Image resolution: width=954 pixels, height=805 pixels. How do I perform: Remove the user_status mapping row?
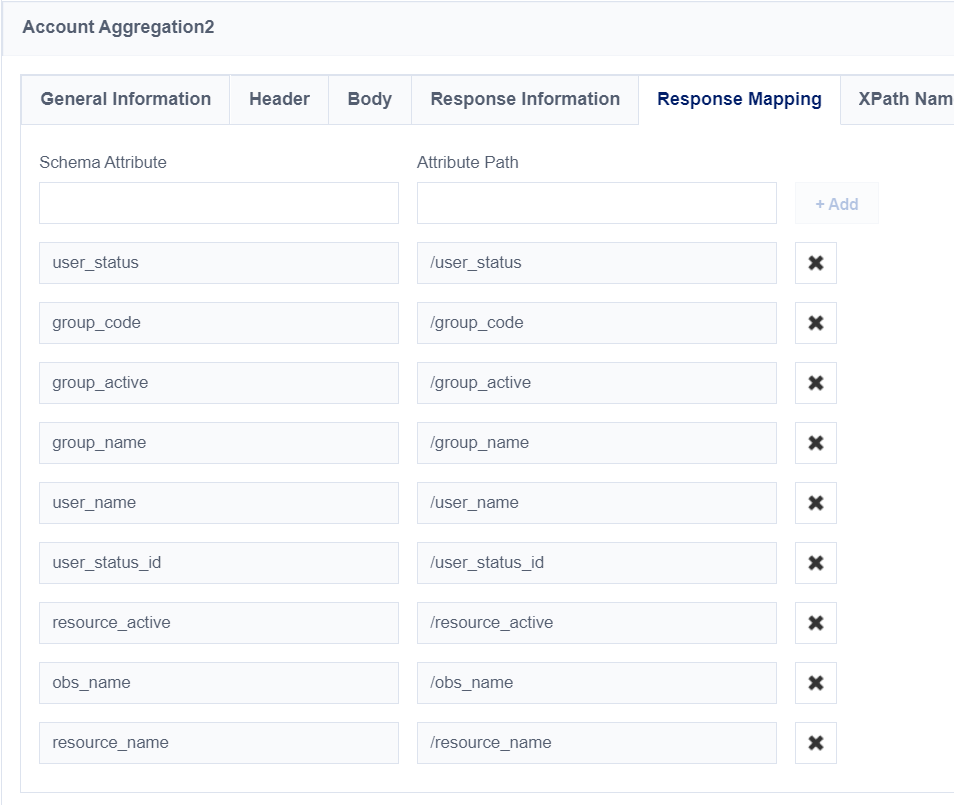click(x=815, y=263)
